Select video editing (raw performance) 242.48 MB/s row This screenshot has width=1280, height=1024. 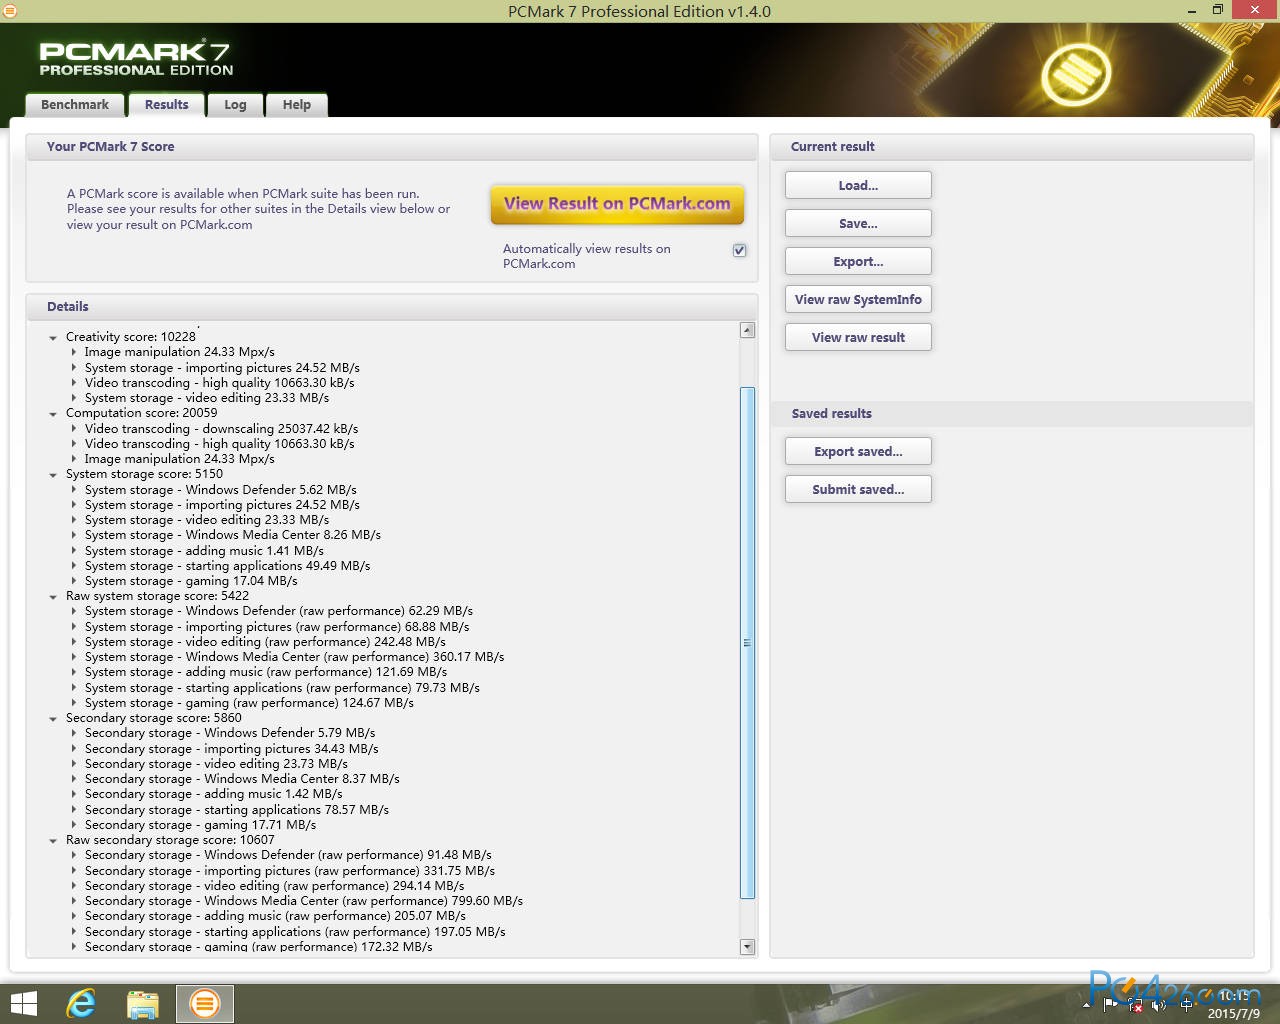pyautogui.click(x=265, y=642)
